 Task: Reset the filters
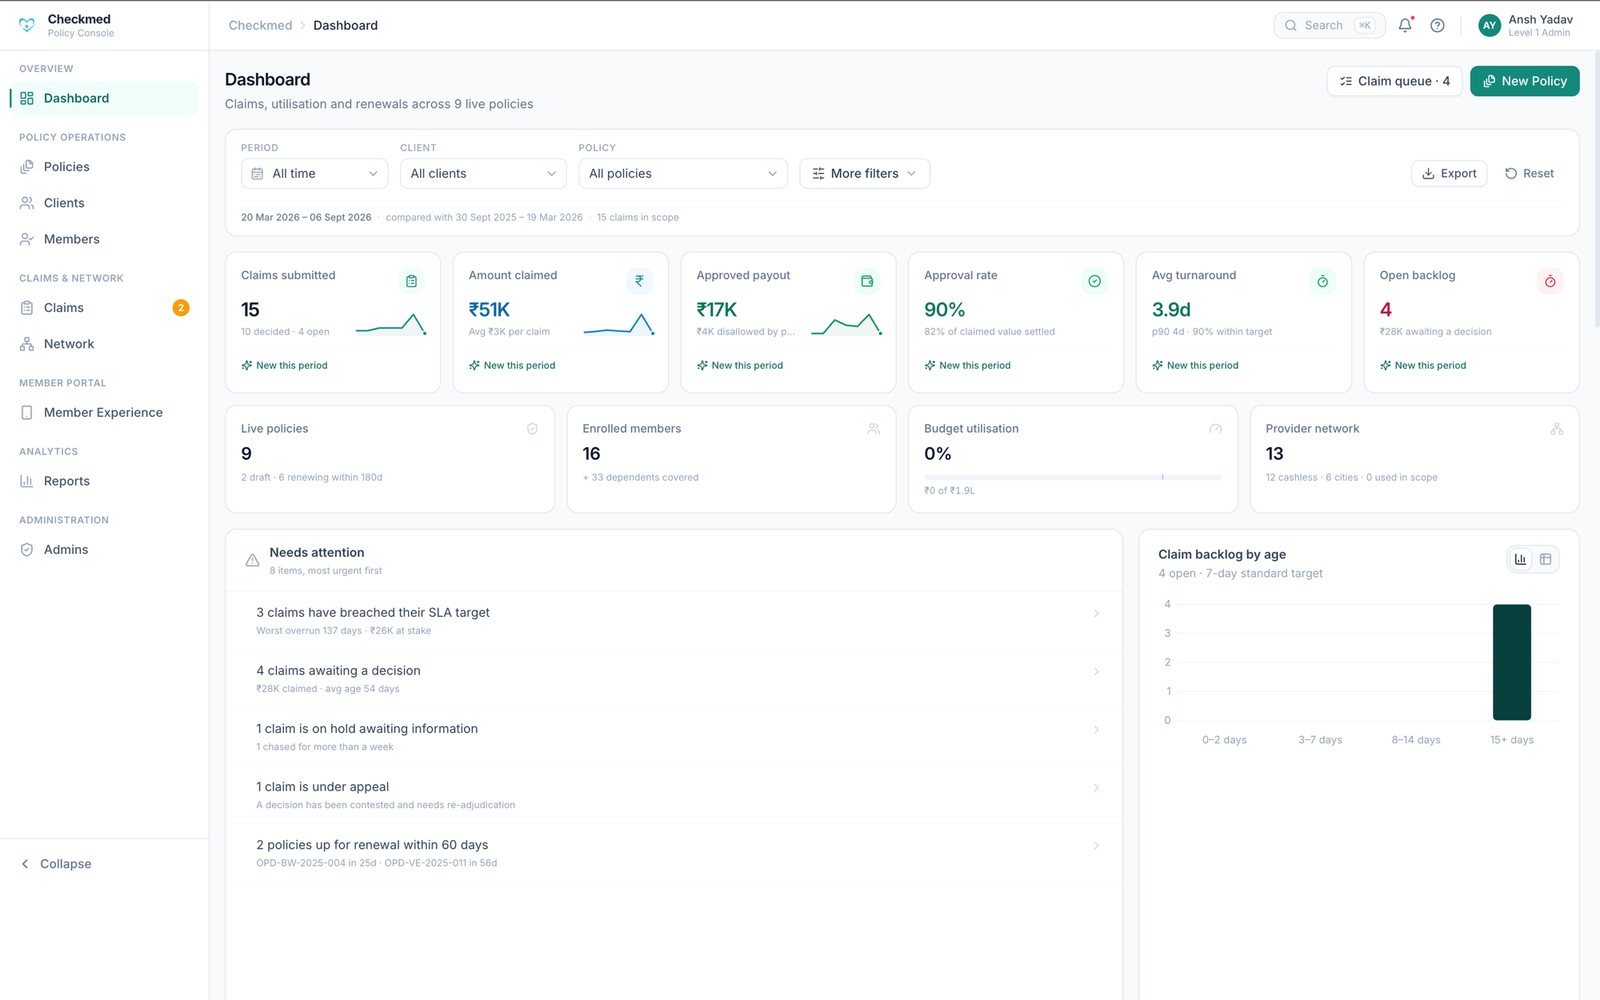[1529, 173]
